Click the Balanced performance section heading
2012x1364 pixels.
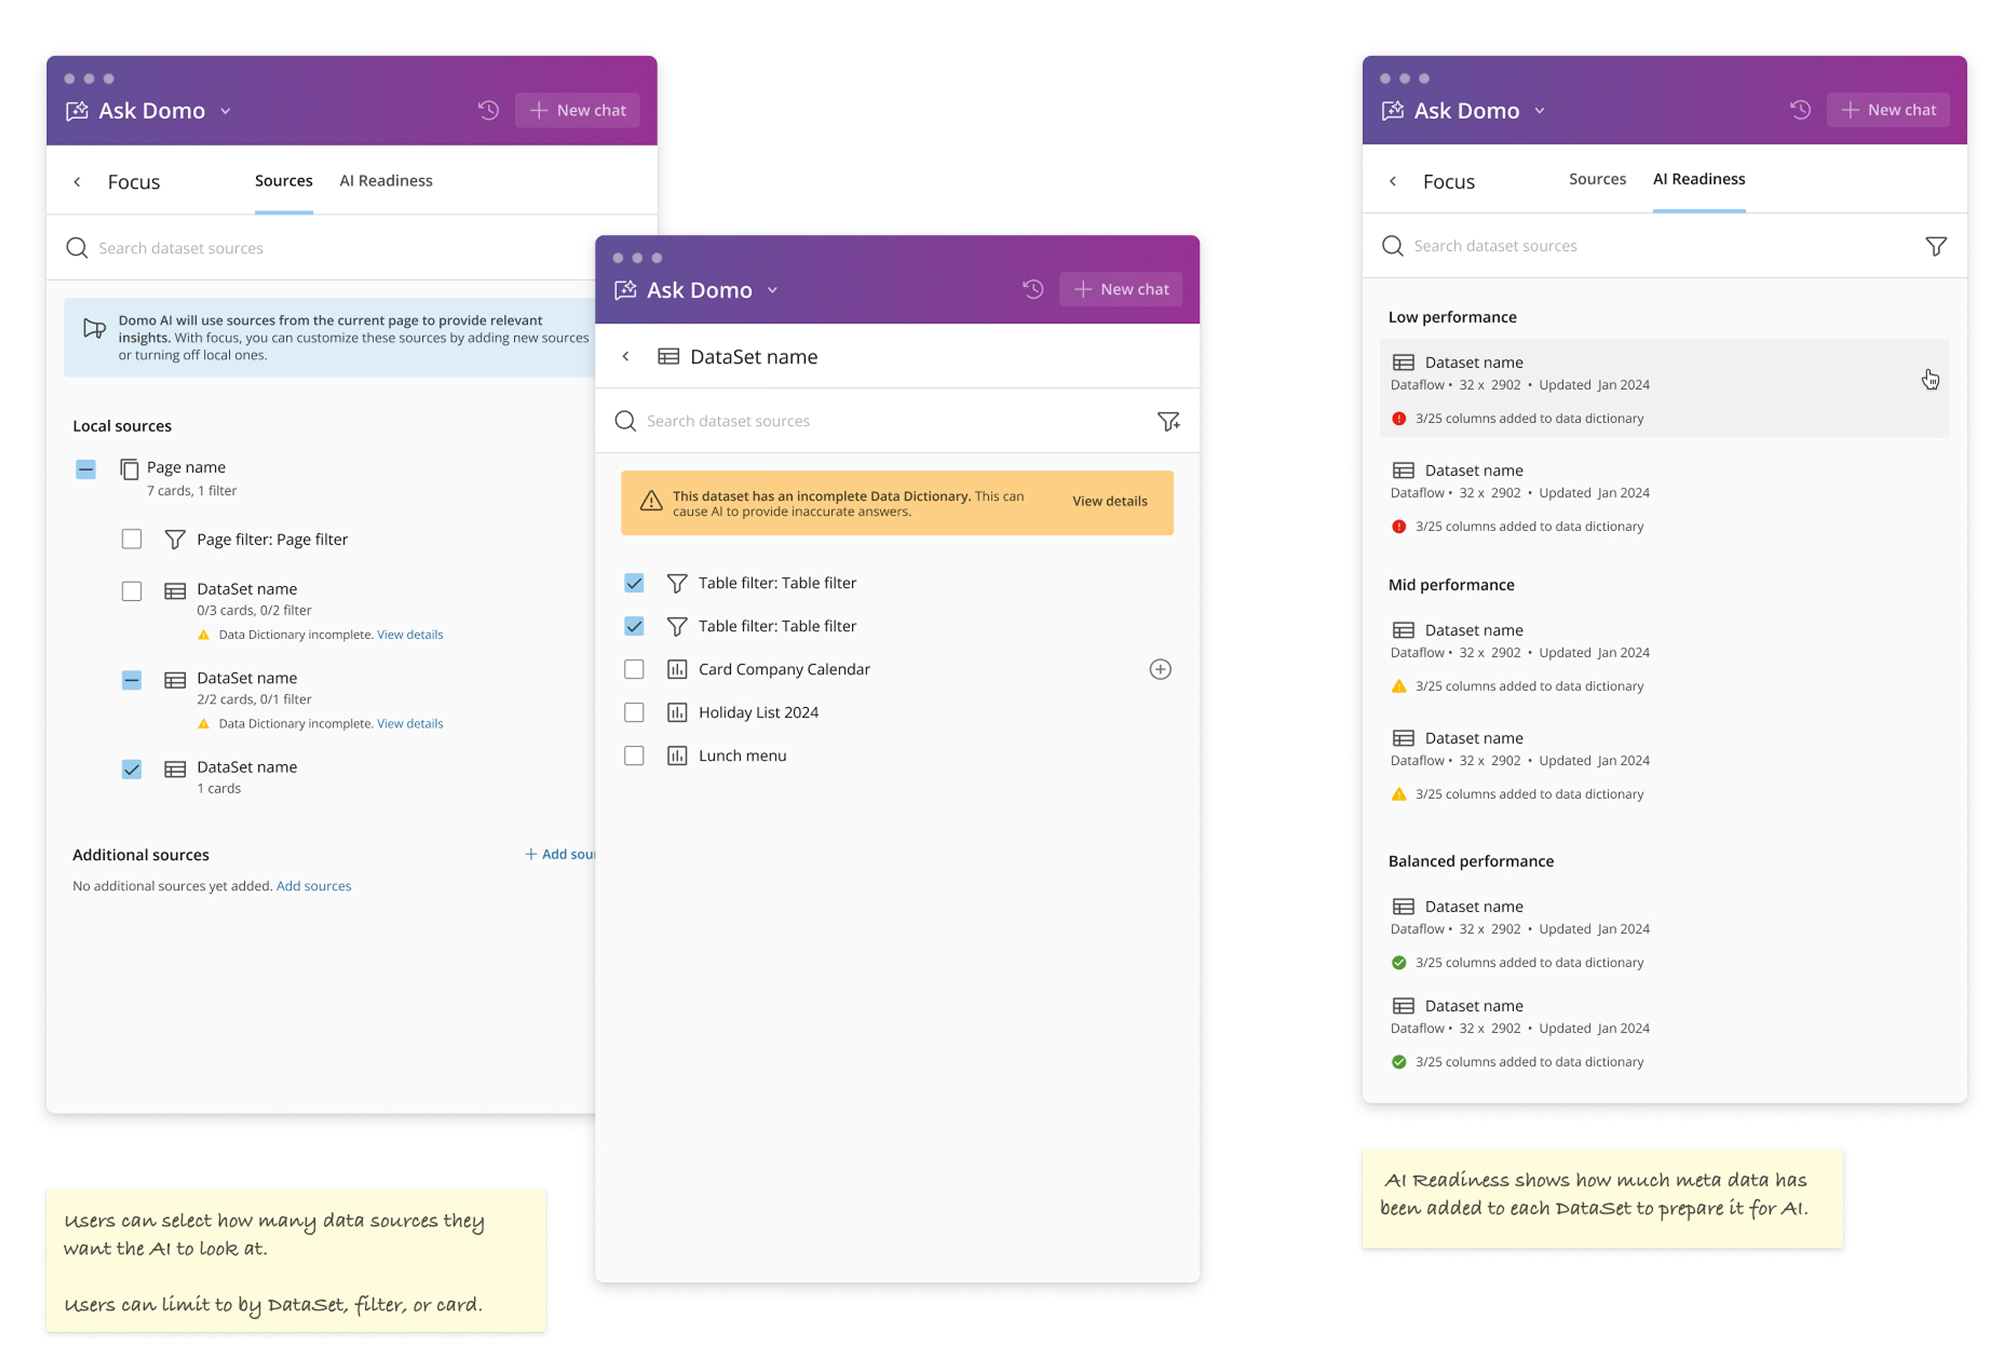click(x=1471, y=861)
